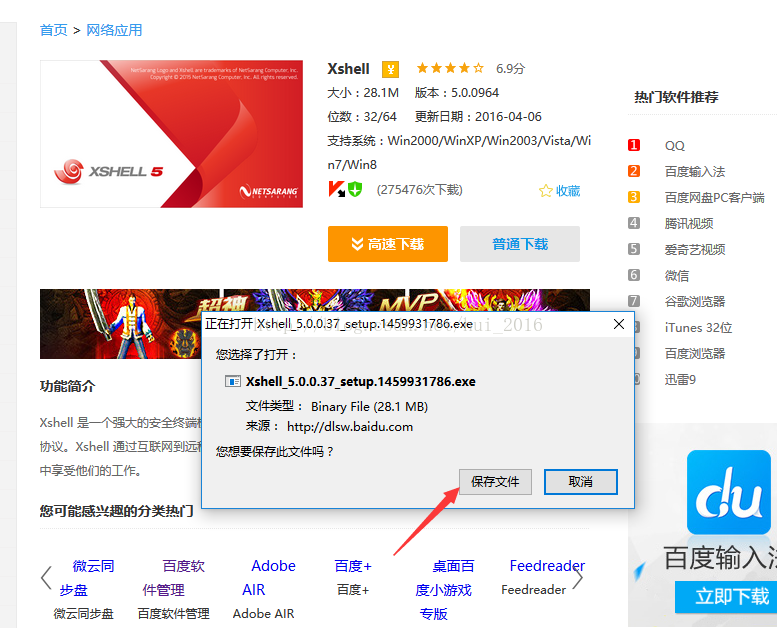Click the 收藏 star icon
Screen dimensions: 777x628
coord(546,191)
